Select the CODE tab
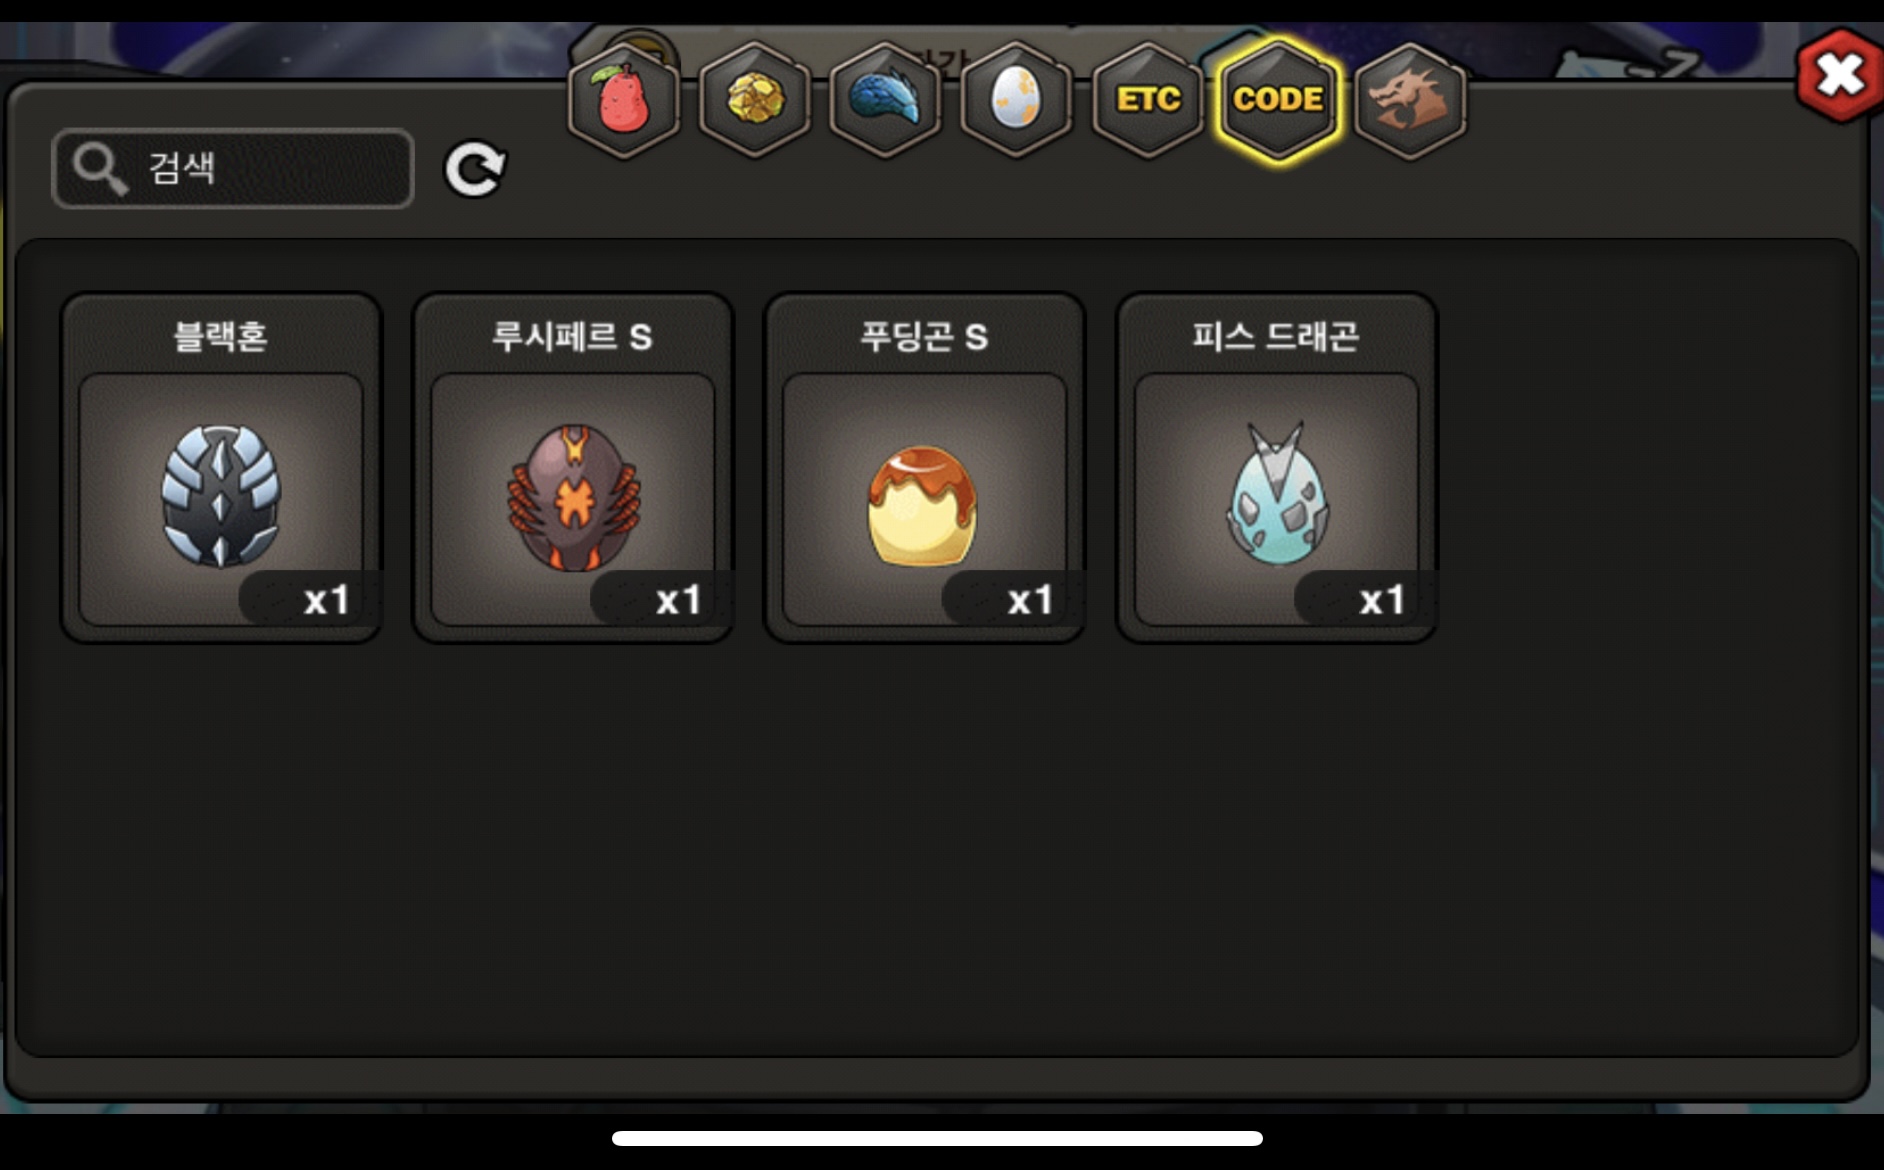The height and width of the screenshot is (1170, 1884). (x=1278, y=100)
